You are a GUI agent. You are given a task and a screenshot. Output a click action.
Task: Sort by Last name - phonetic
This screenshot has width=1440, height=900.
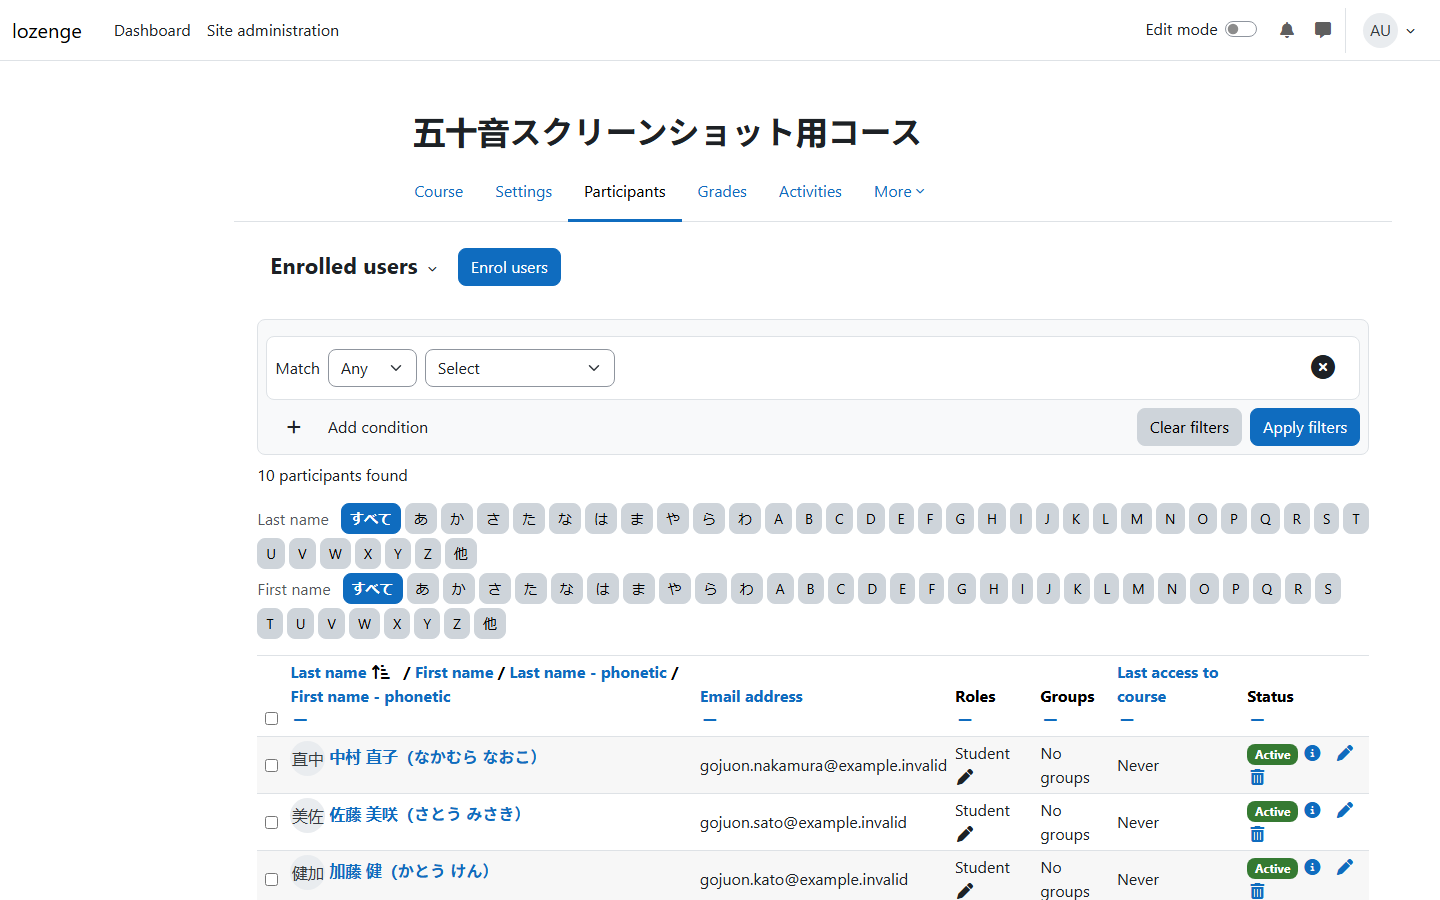pos(588,672)
